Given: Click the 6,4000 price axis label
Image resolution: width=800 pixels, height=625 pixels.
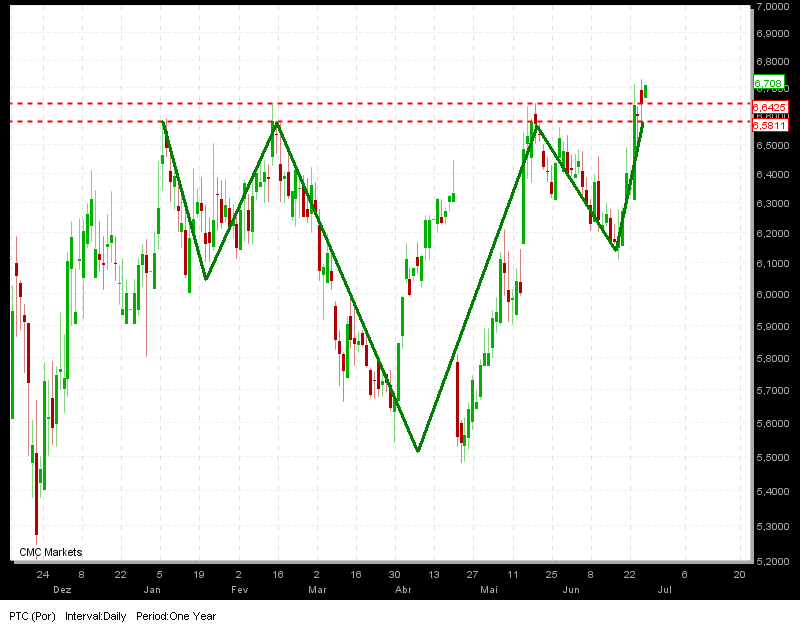Looking at the screenshot, I should pos(773,174).
